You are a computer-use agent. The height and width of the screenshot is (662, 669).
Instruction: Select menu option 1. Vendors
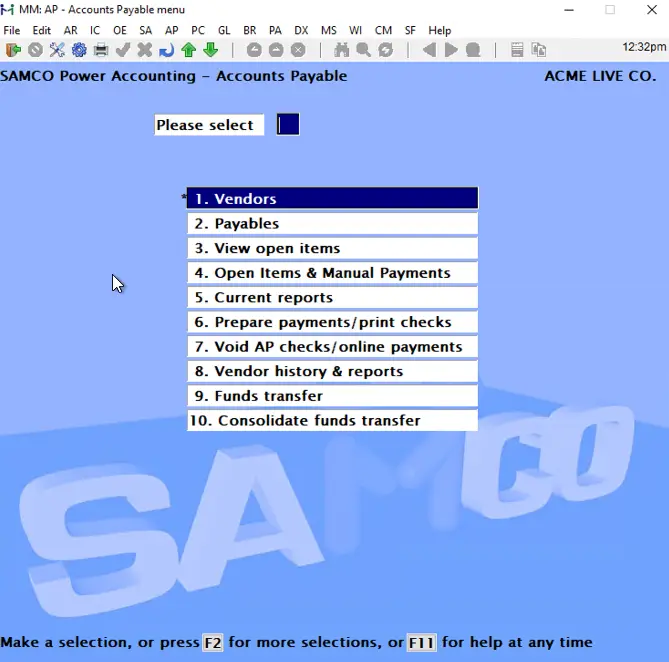(332, 199)
